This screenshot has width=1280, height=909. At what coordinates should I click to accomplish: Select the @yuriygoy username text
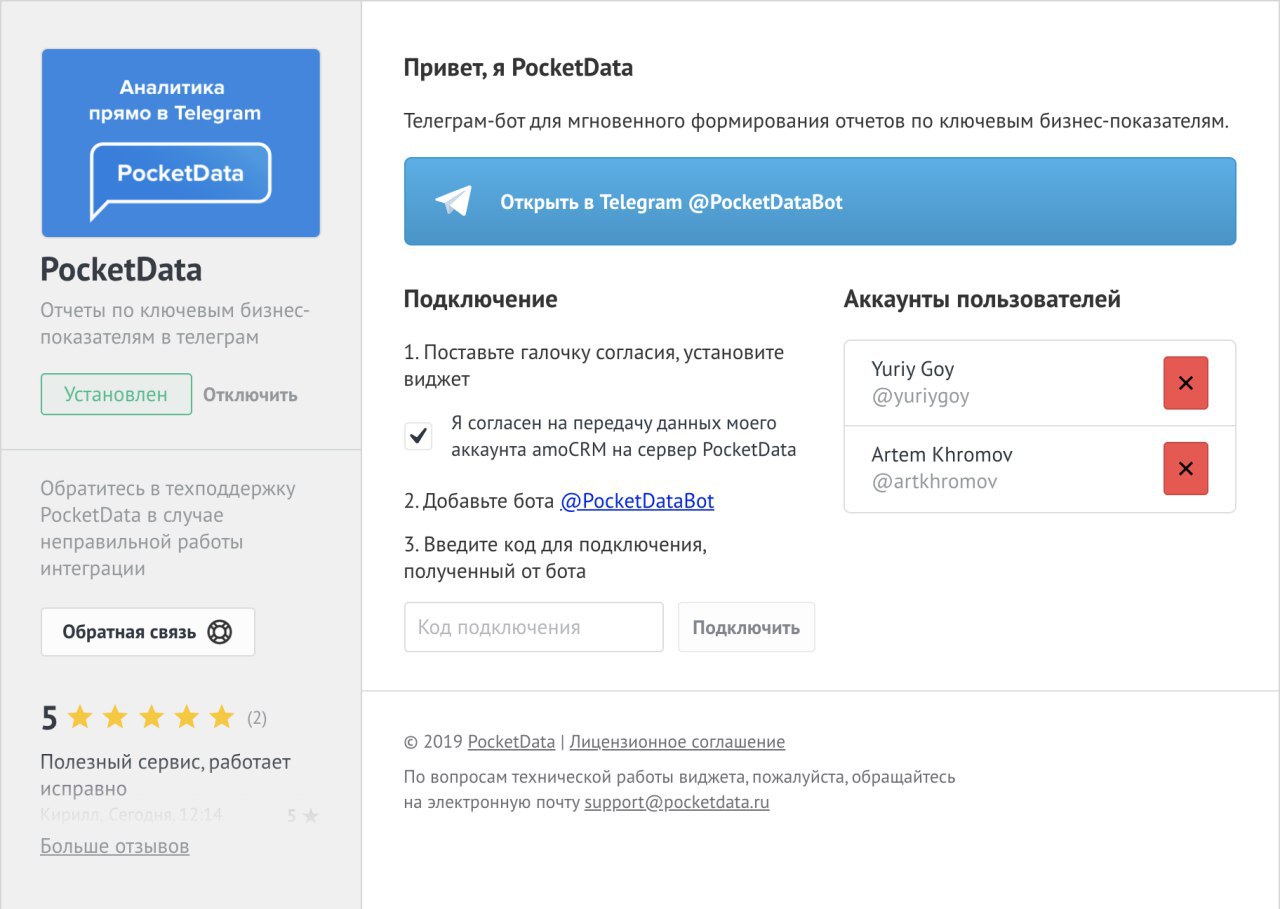coord(921,396)
